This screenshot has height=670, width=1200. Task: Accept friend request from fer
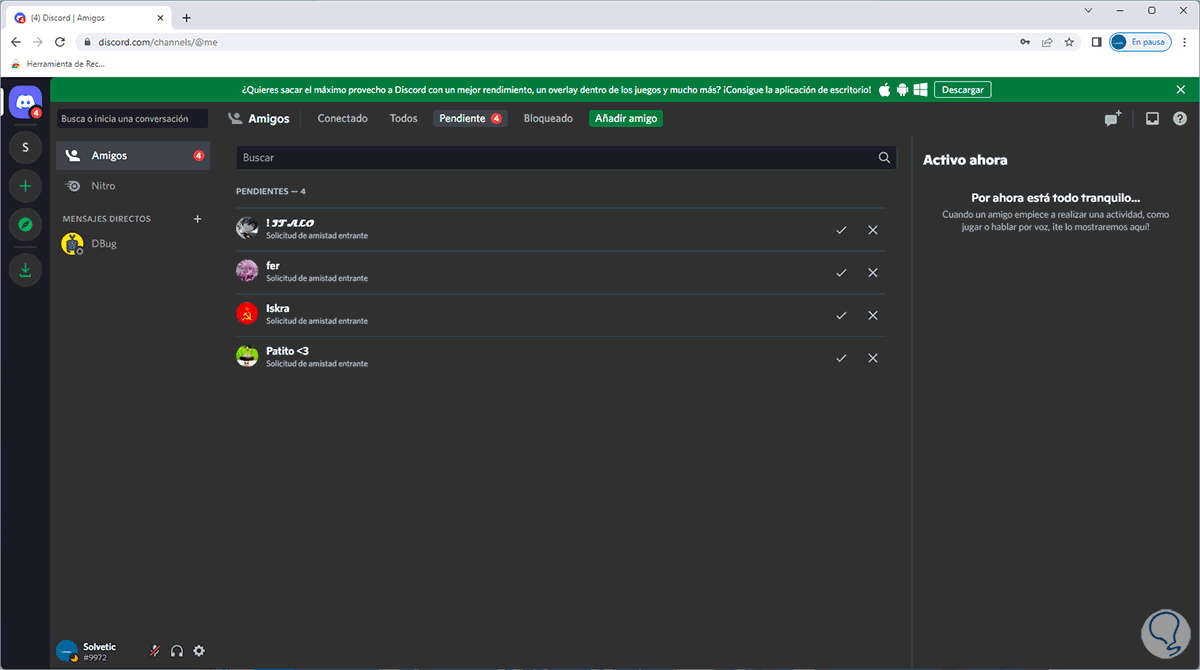(841, 272)
